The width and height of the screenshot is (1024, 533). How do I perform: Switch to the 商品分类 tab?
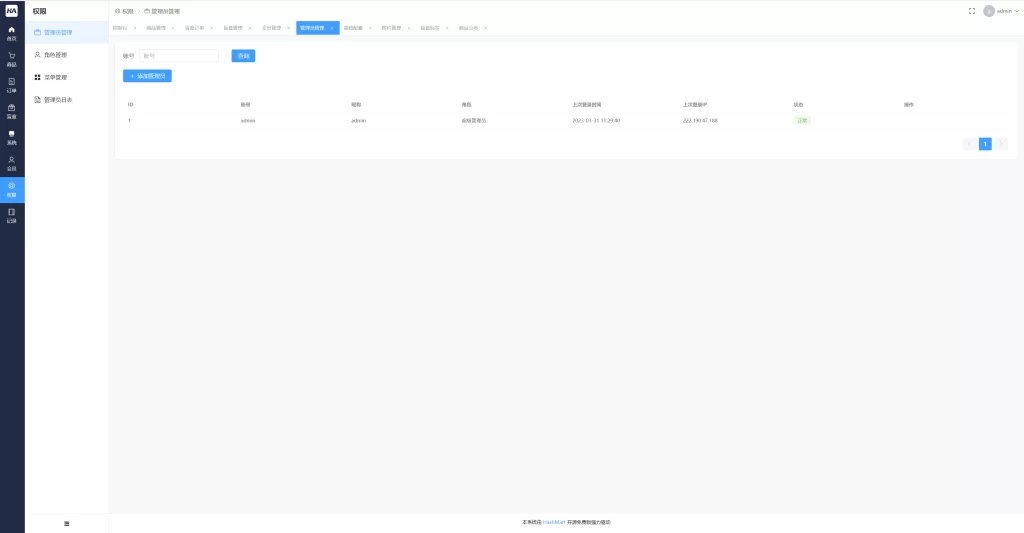468,28
